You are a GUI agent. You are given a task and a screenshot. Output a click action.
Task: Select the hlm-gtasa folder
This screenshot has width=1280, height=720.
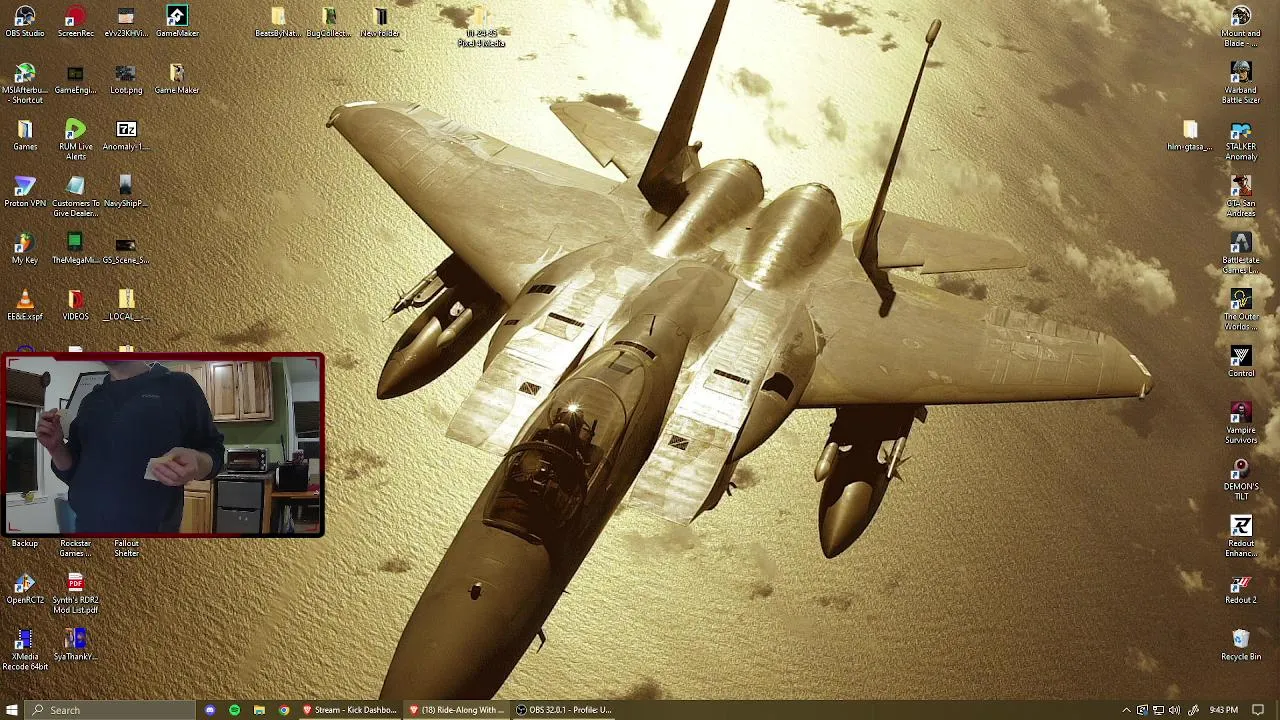[1190, 135]
